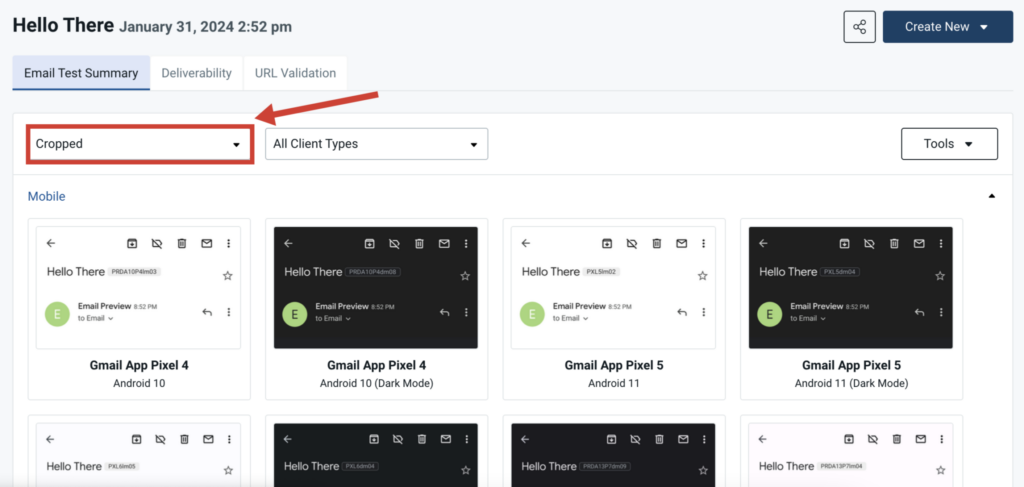Open the Create New dropdown button
The width and height of the screenshot is (1024, 487).
[948, 27]
